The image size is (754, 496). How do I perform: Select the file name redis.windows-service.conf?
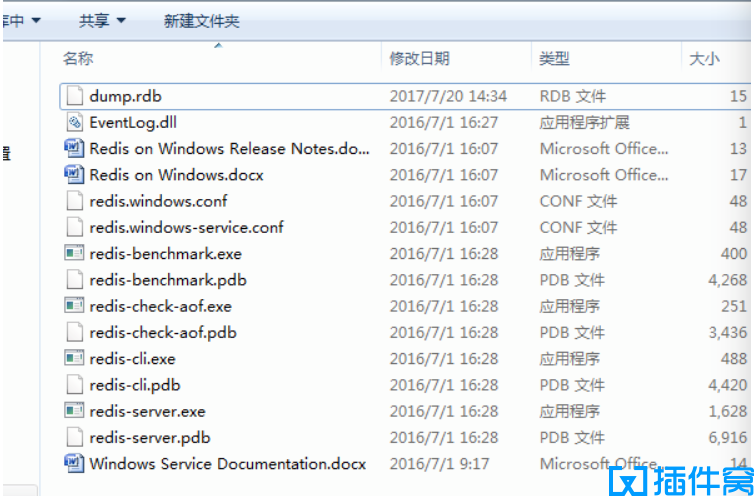[187, 227]
